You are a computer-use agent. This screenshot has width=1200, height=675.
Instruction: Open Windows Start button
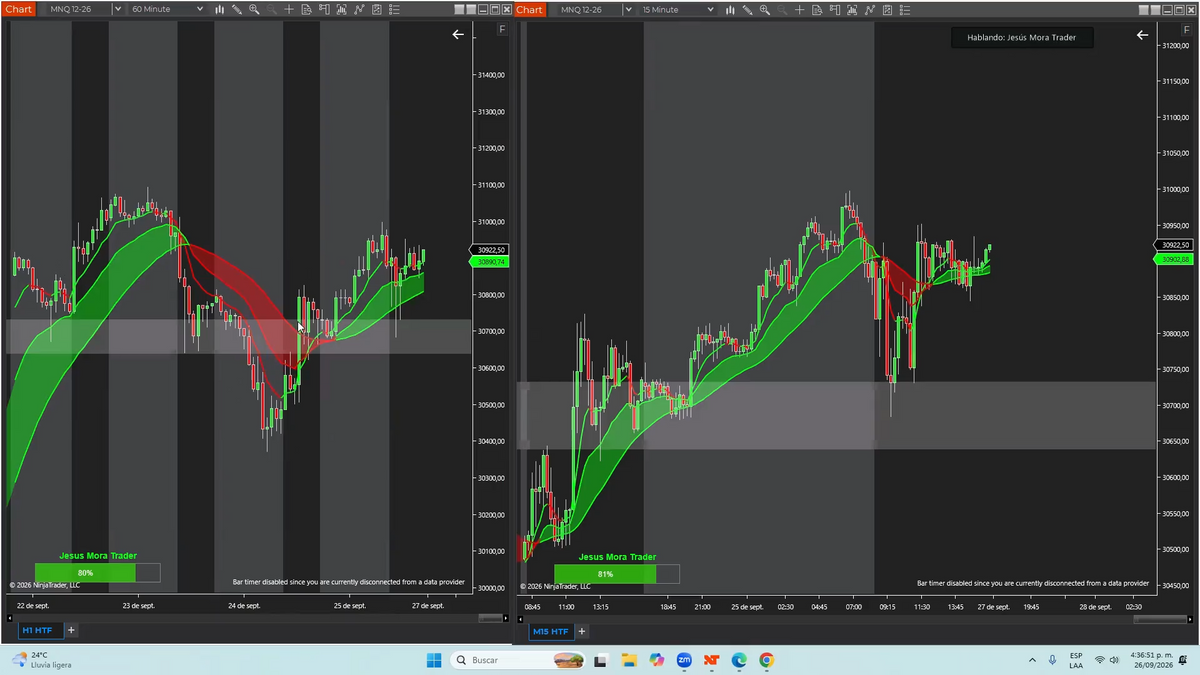pos(434,660)
